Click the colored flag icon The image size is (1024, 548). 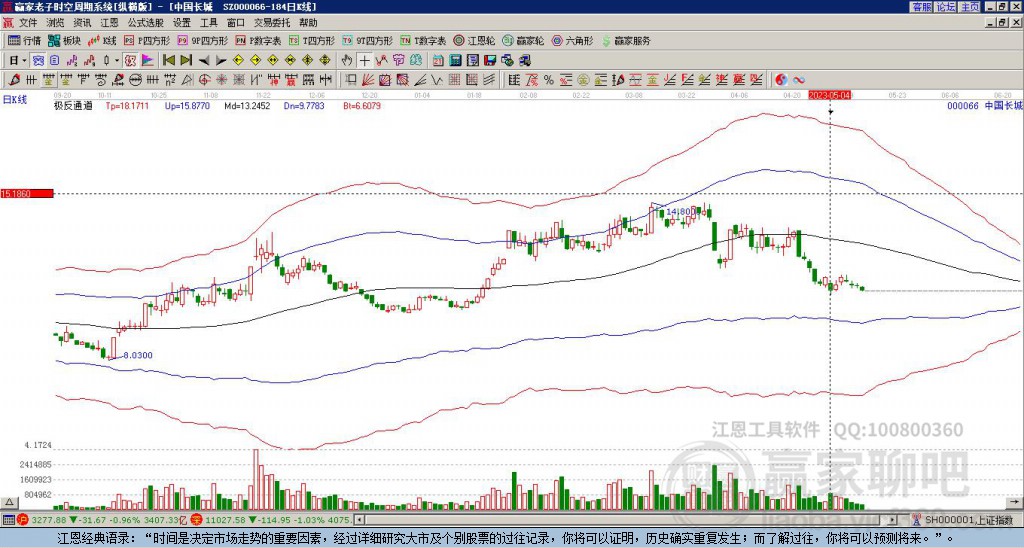148,60
